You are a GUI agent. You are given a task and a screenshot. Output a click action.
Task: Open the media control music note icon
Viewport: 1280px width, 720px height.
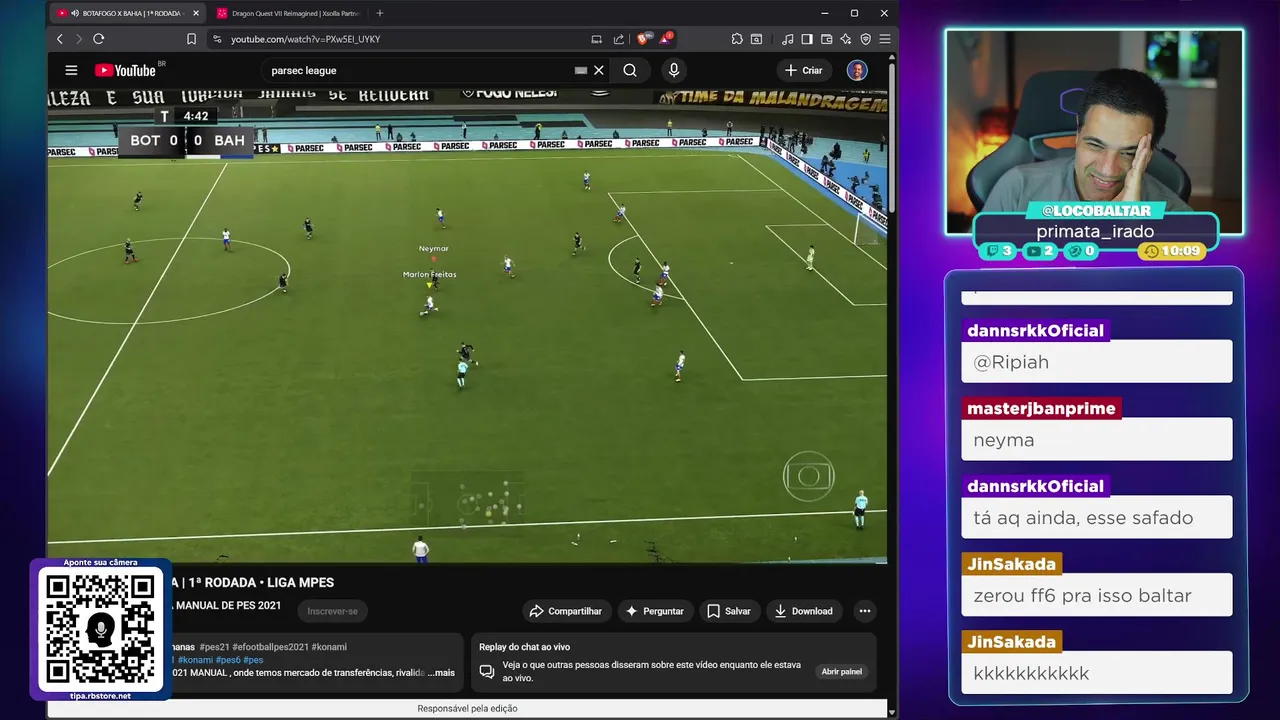pos(788,39)
